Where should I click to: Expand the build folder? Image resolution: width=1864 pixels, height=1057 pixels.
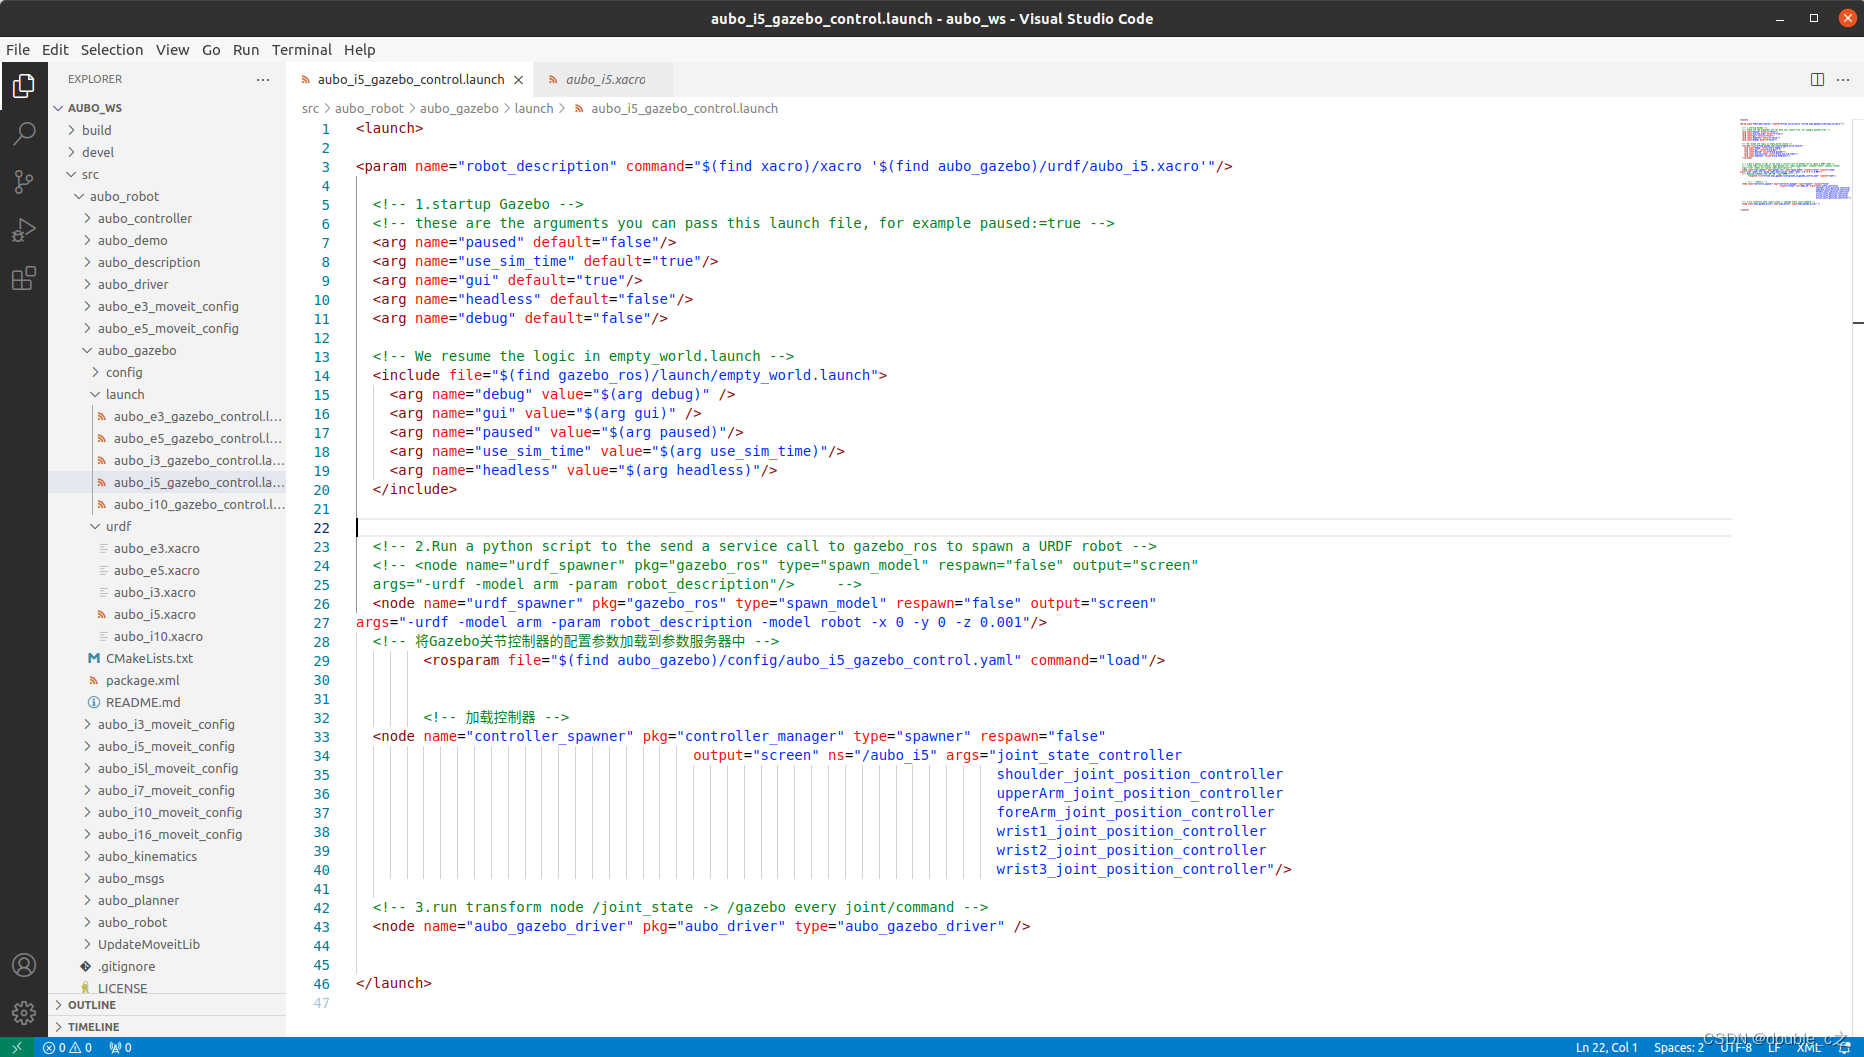[x=167, y=130]
